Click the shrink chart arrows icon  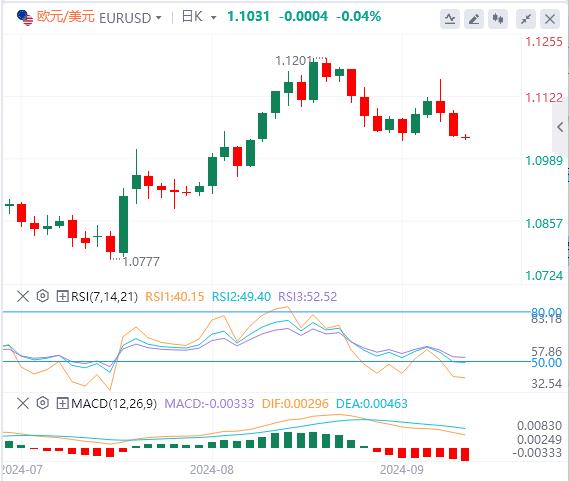(526, 19)
